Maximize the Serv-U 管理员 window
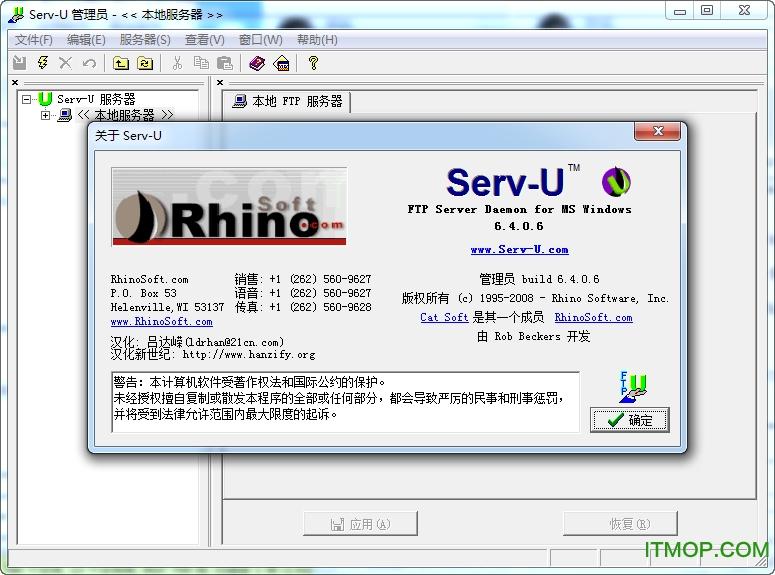 (707, 10)
